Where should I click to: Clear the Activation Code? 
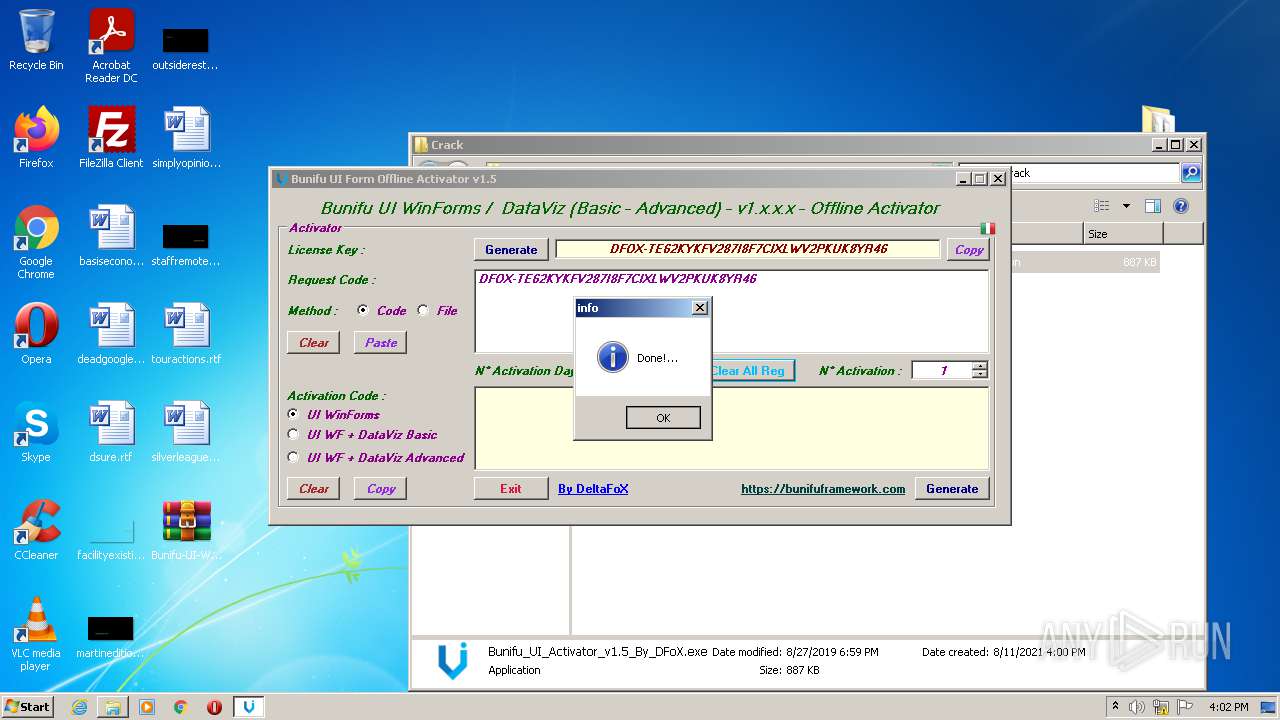(314, 488)
